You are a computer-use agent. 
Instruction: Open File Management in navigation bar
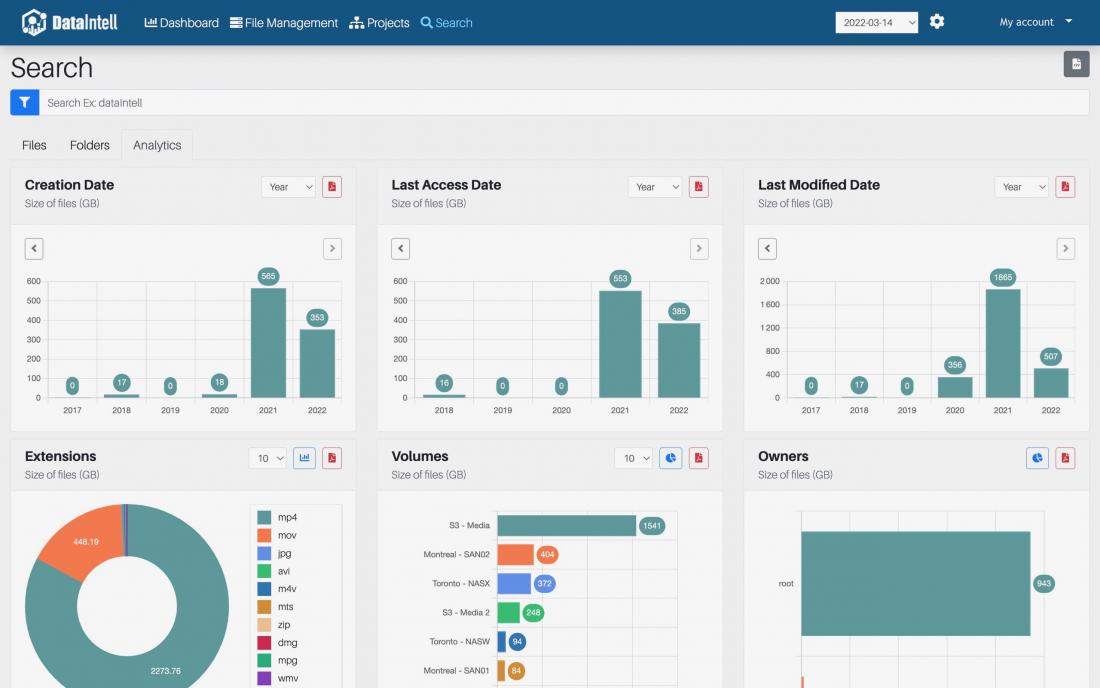tap(284, 22)
